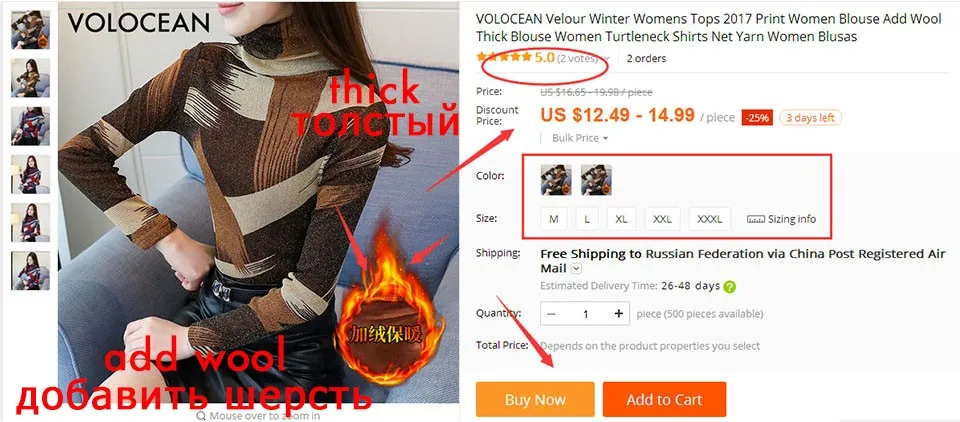960x422 pixels.
Task: Expand the Bulk Price dropdown
Action: [x=580, y=138]
